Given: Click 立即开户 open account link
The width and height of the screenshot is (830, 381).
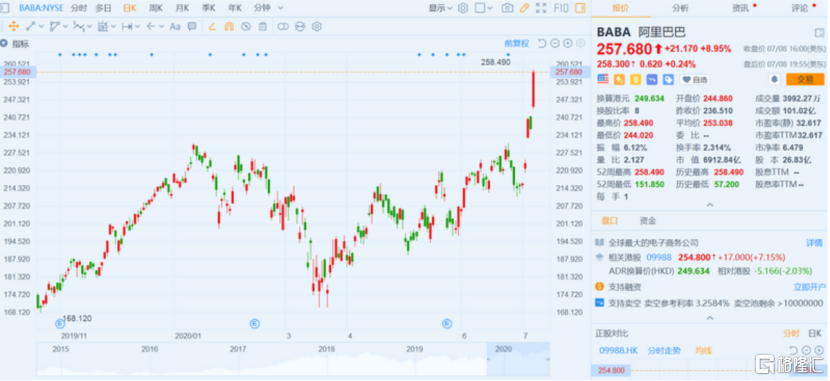Looking at the screenshot, I should coord(809,287).
